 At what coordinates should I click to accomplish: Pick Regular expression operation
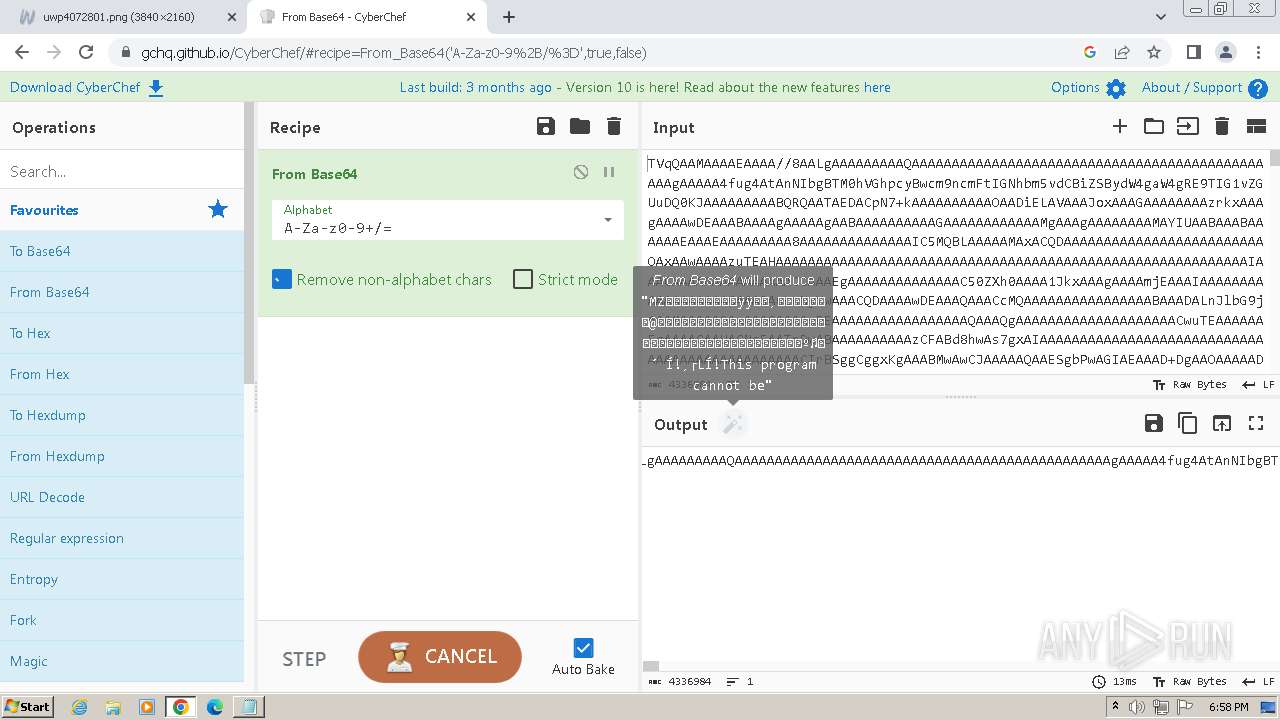pos(122,538)
